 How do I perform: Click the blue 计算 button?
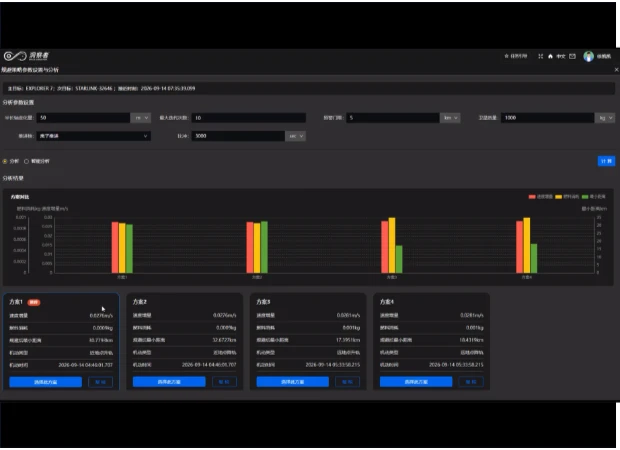coord(606,161)
